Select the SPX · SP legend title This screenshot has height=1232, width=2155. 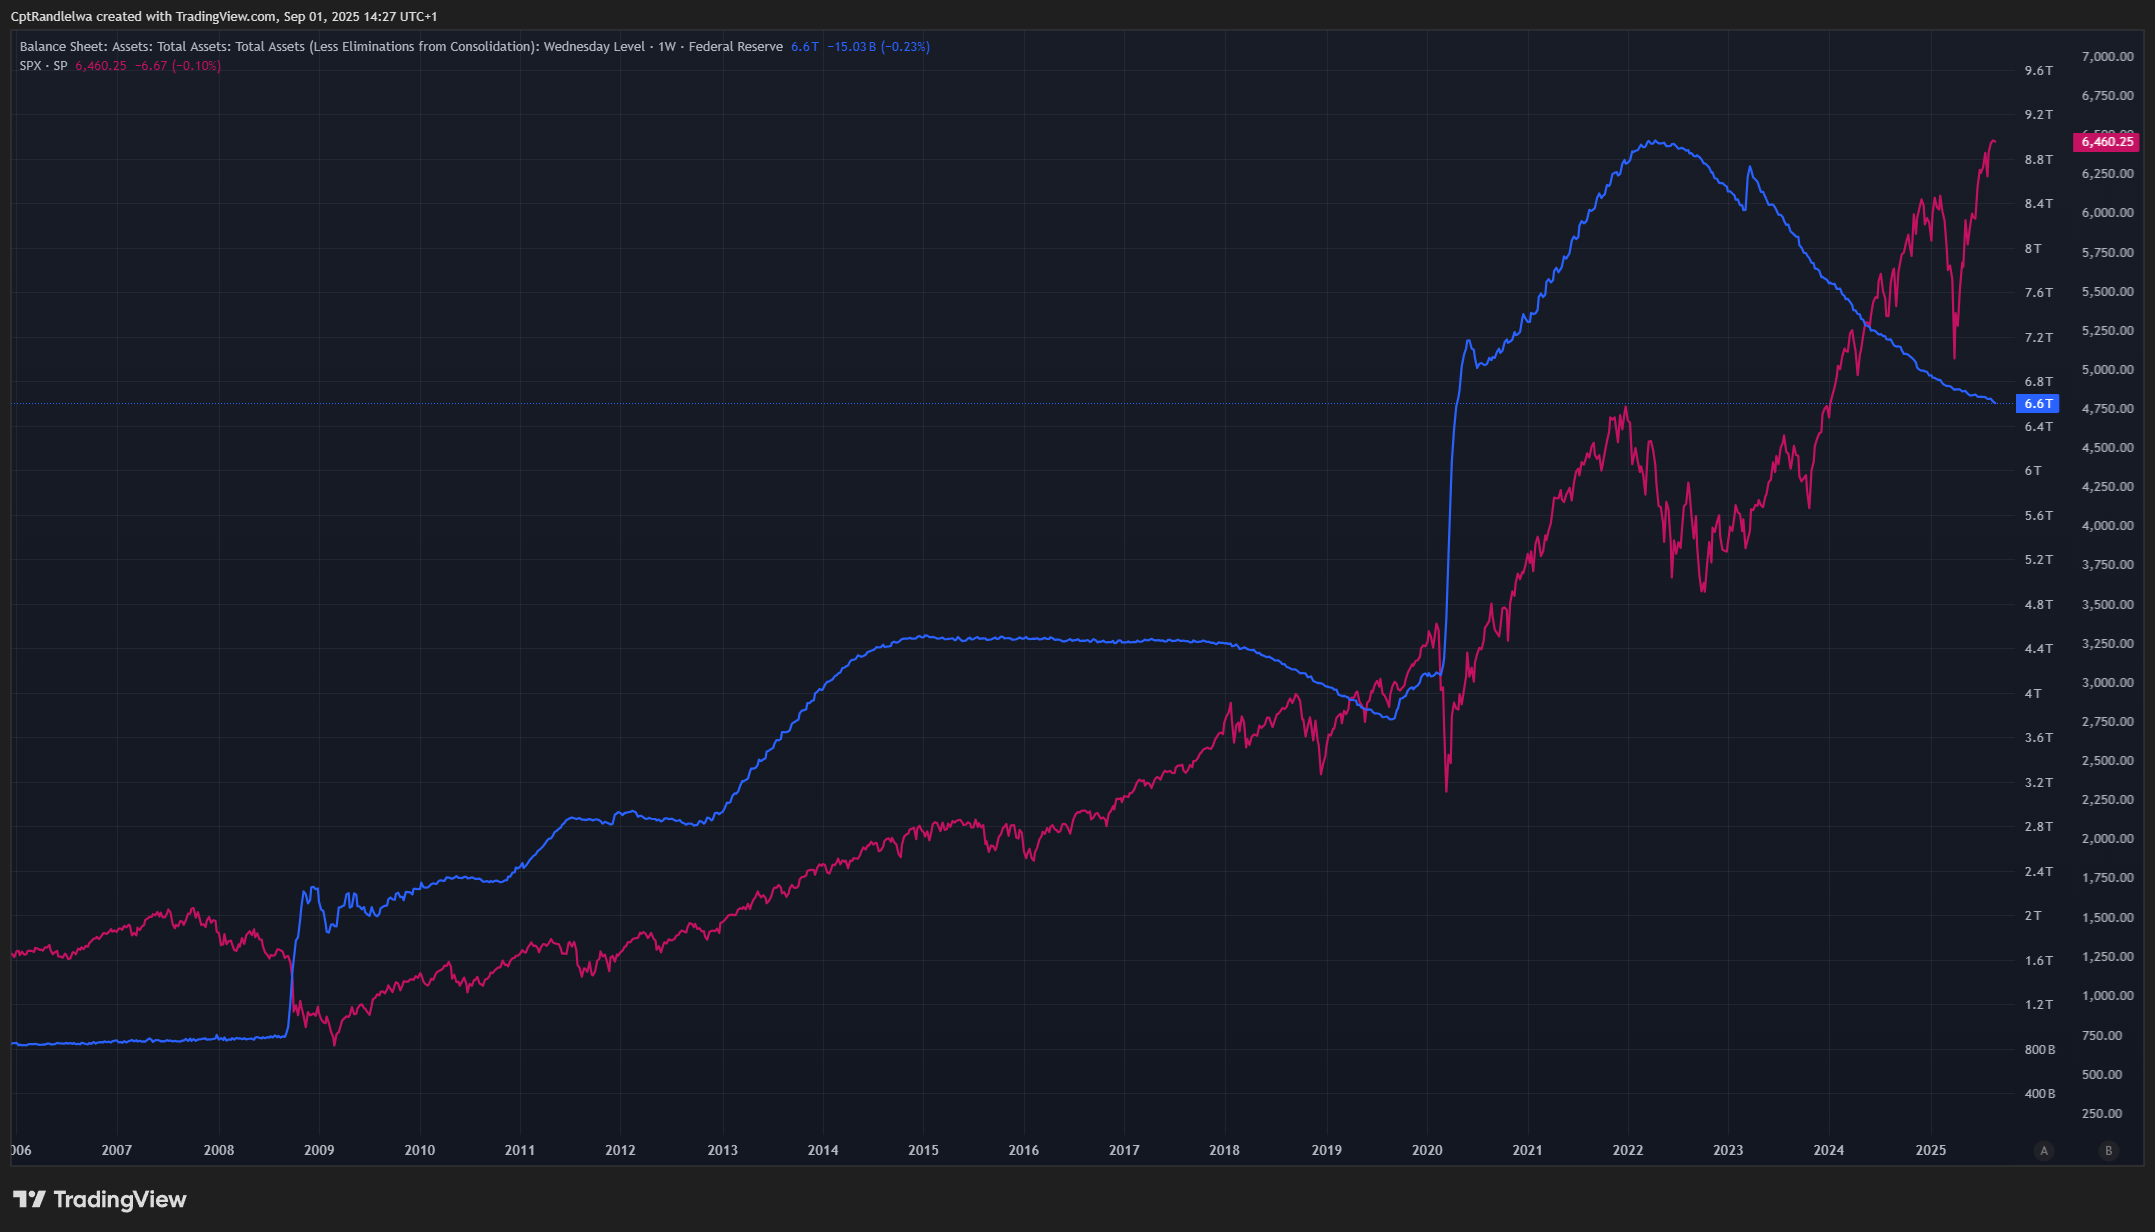click(x=43, y=66)
